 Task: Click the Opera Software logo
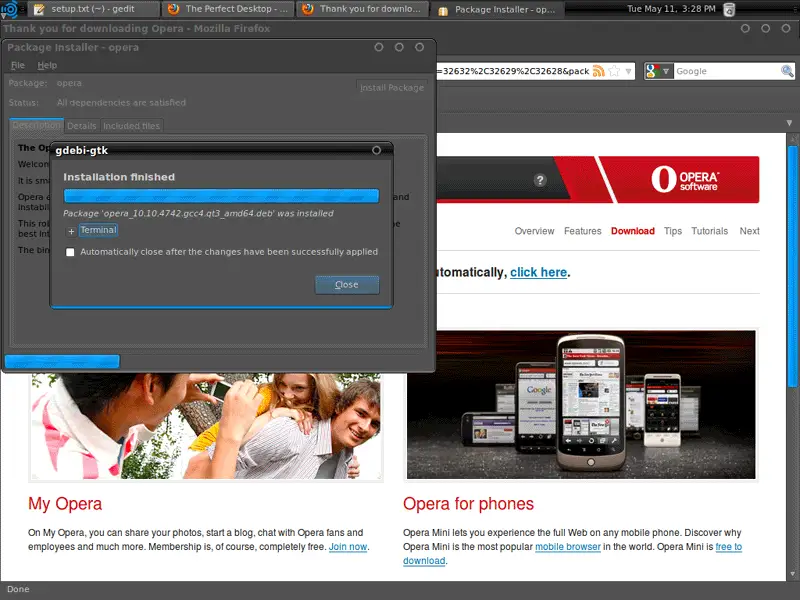(685, 180)
